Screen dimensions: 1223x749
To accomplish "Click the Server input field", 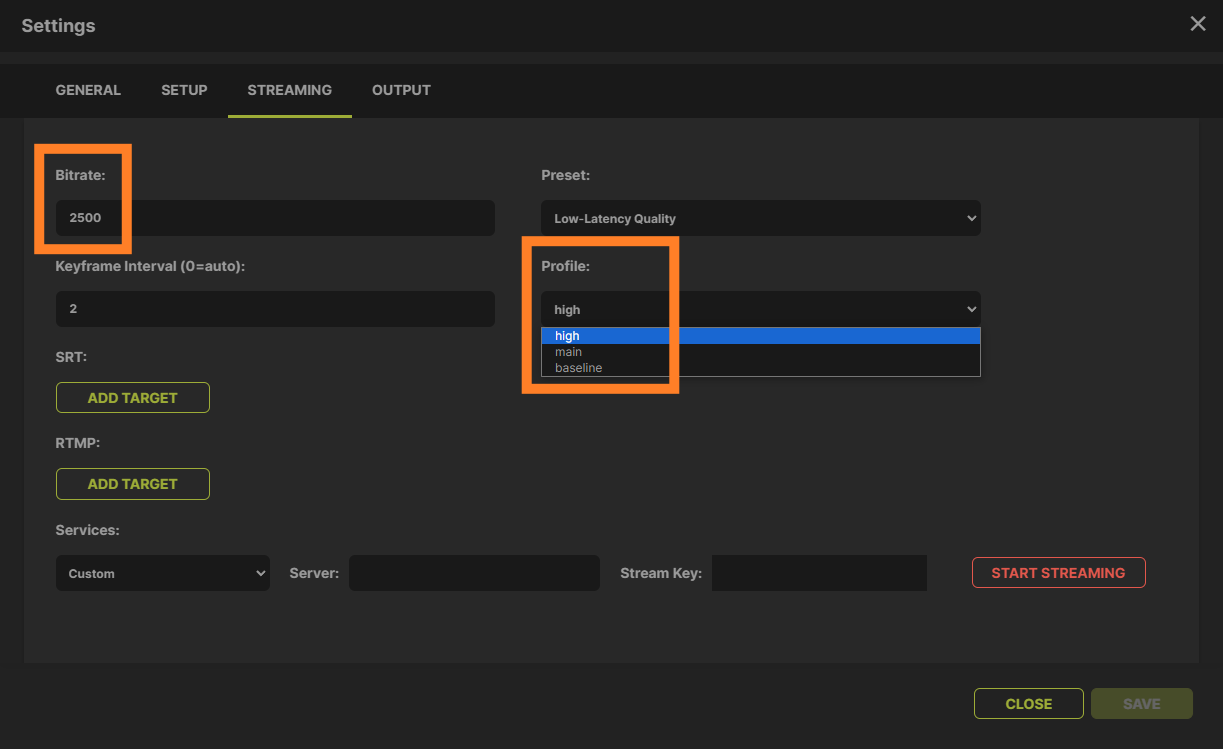I will coord(474,573).
